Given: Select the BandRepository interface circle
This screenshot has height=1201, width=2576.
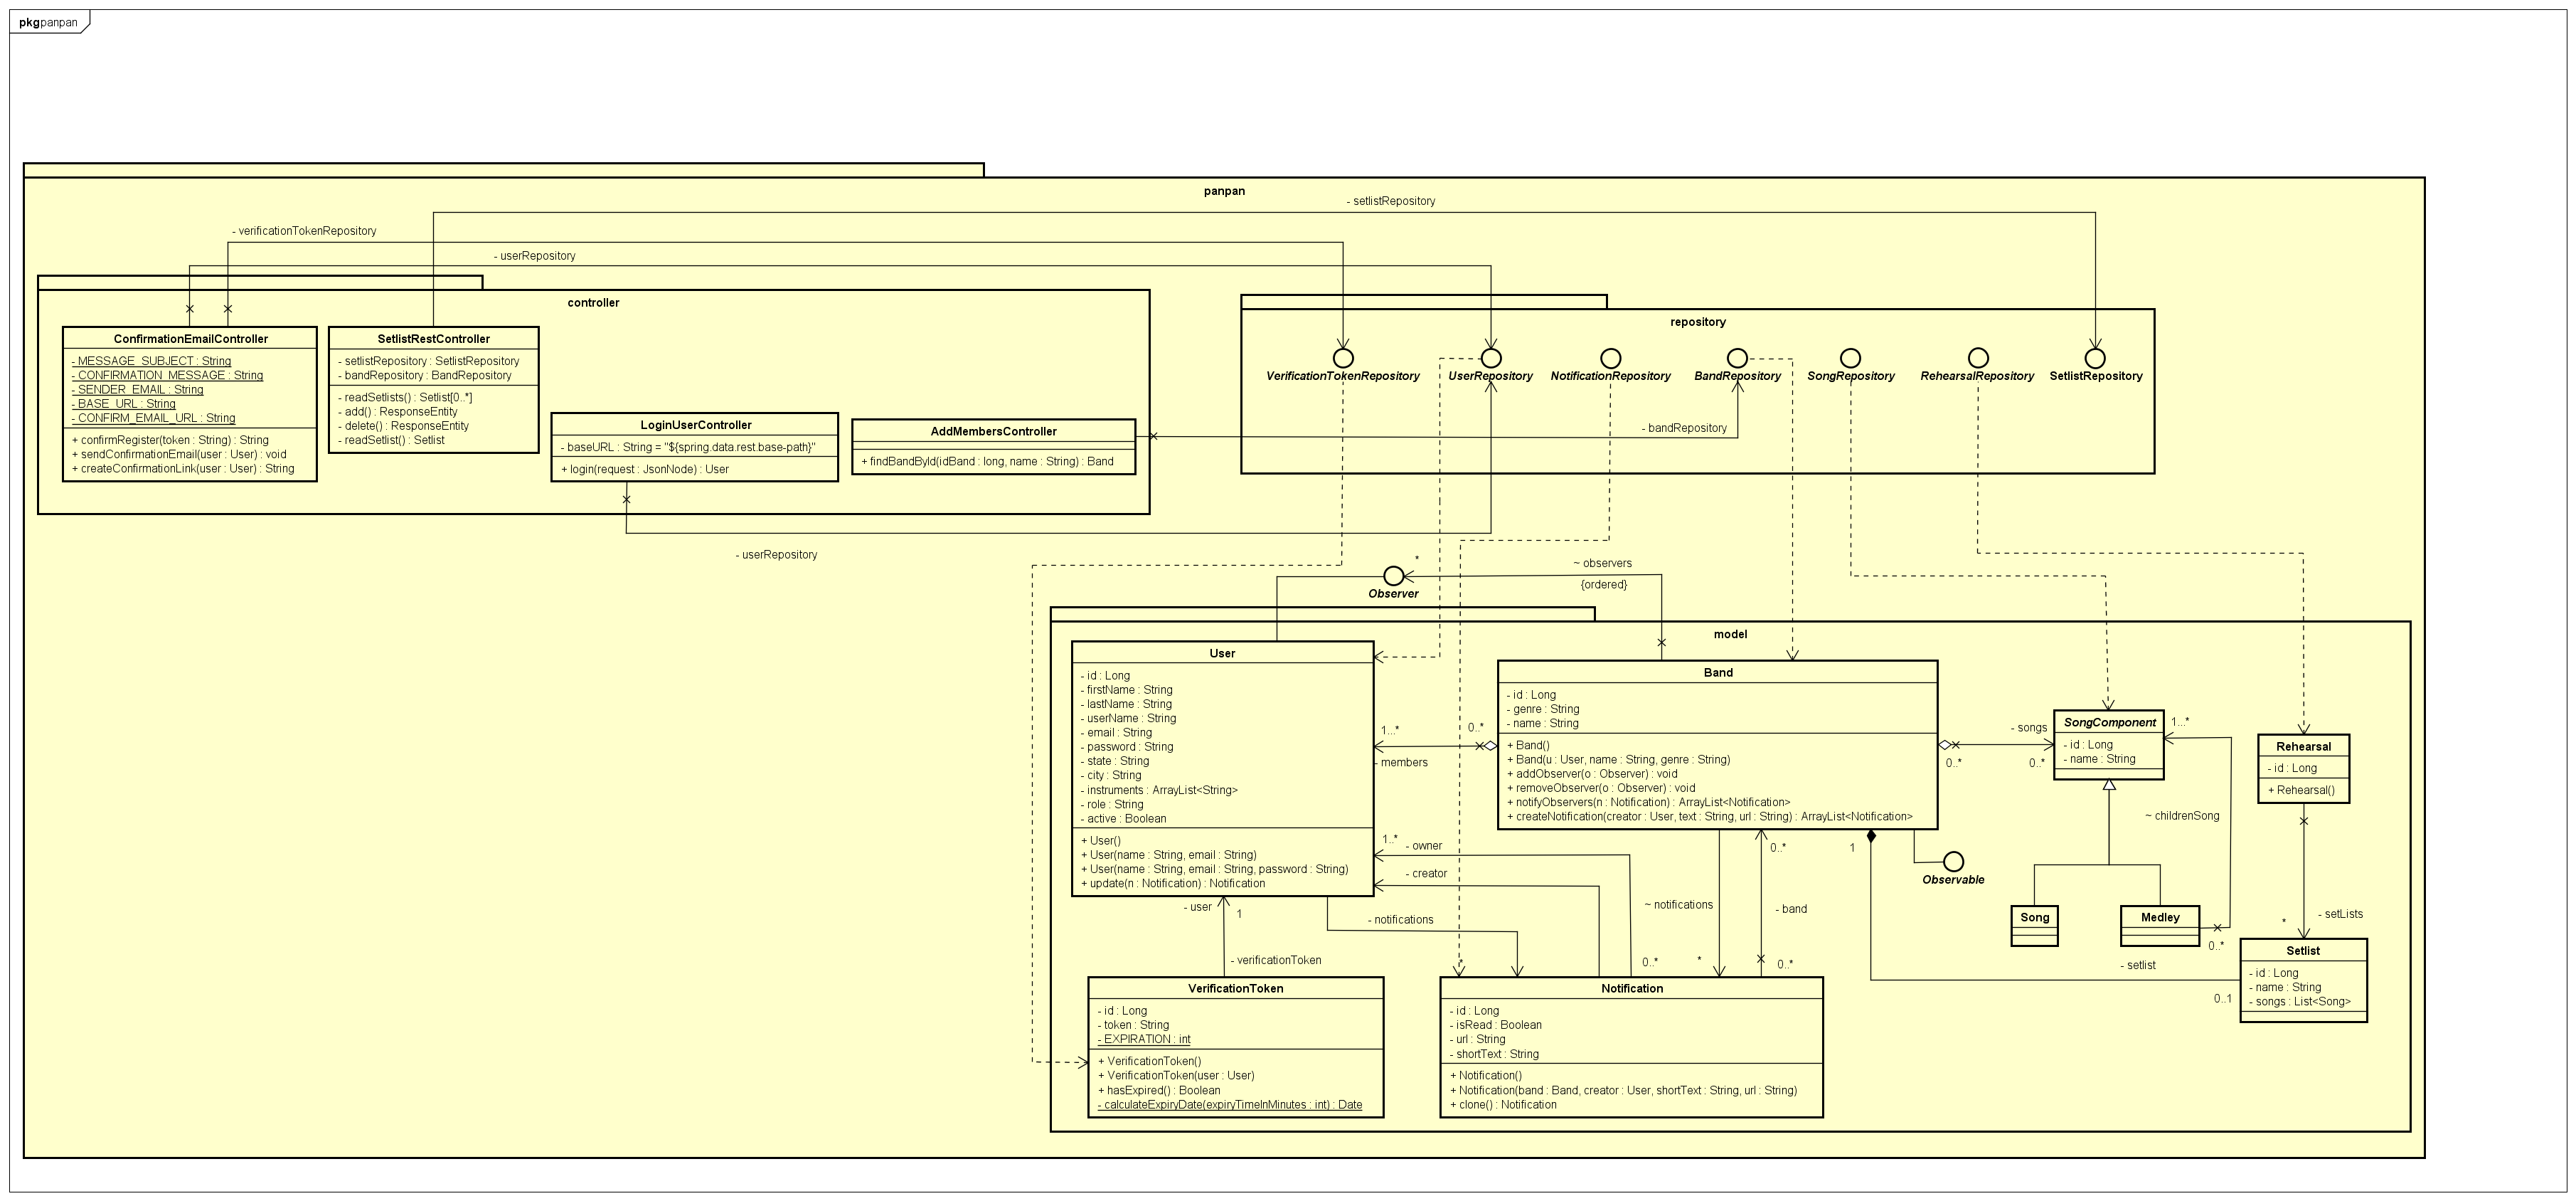Looking at the screenshot, I should tap(1737, 358).
